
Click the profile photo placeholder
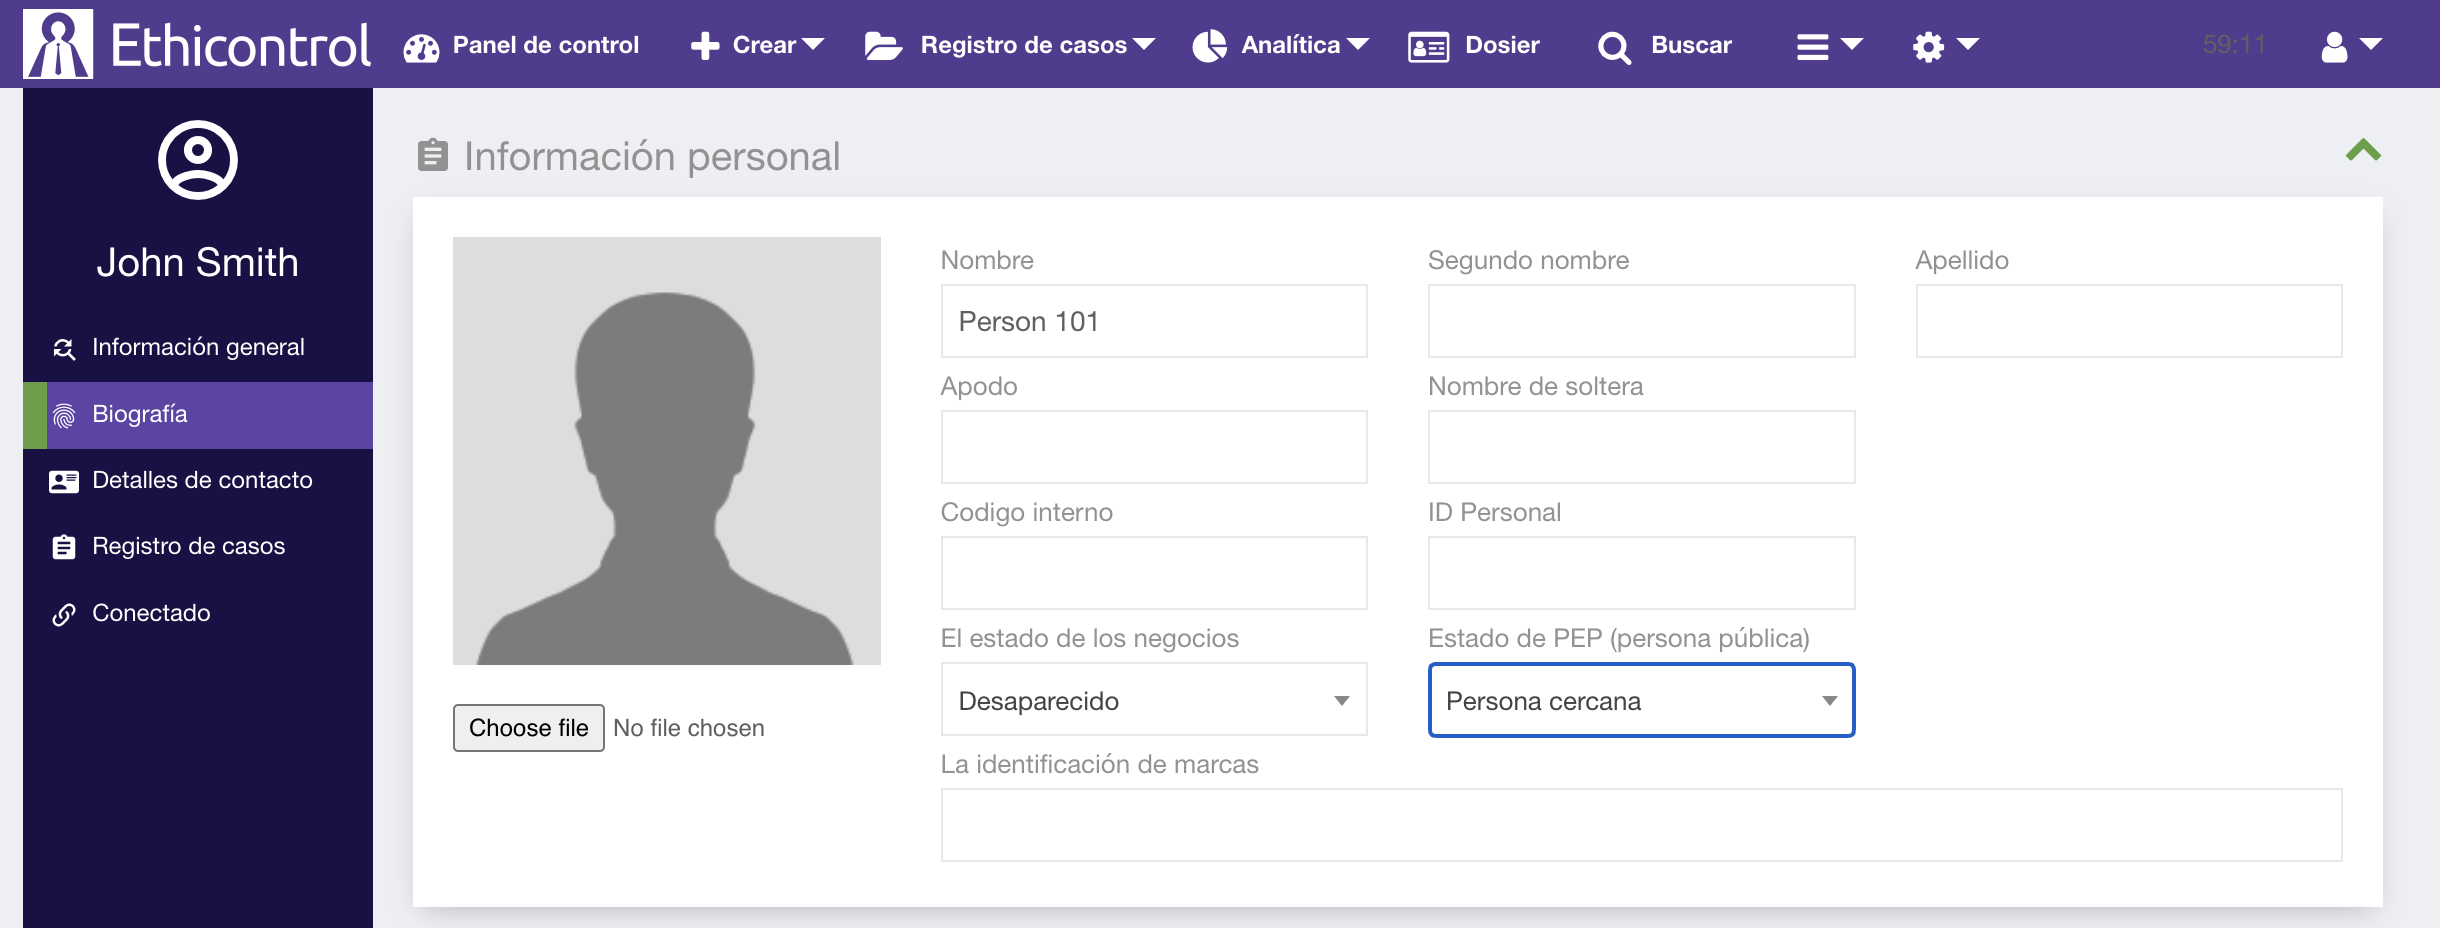667,451
